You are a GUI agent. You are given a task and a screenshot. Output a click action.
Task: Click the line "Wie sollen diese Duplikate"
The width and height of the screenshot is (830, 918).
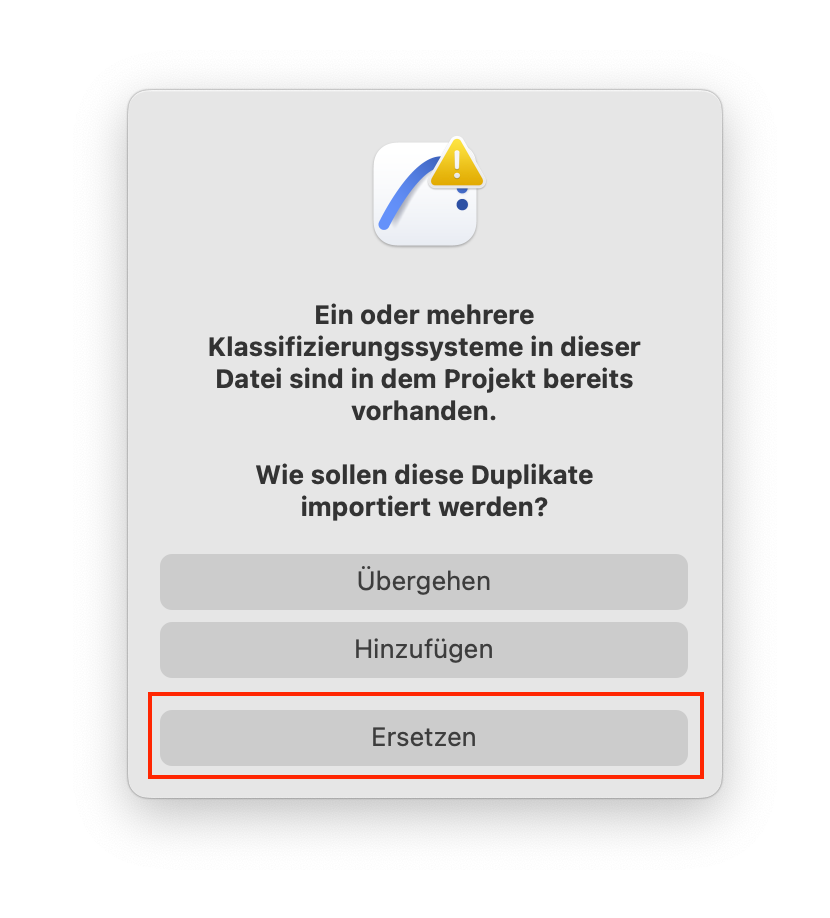tap(424, 475)
